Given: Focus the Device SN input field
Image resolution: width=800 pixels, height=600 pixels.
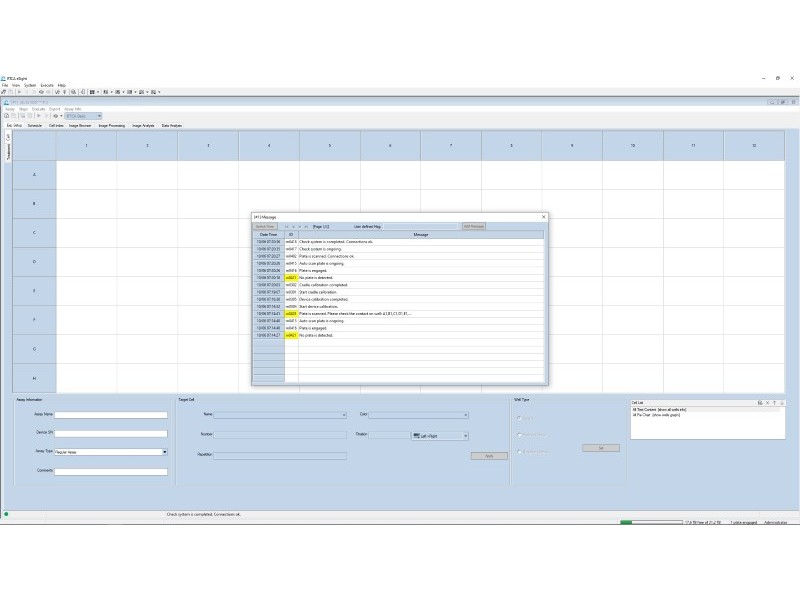Looking at the screenshot, I should (x=111, y=434).
